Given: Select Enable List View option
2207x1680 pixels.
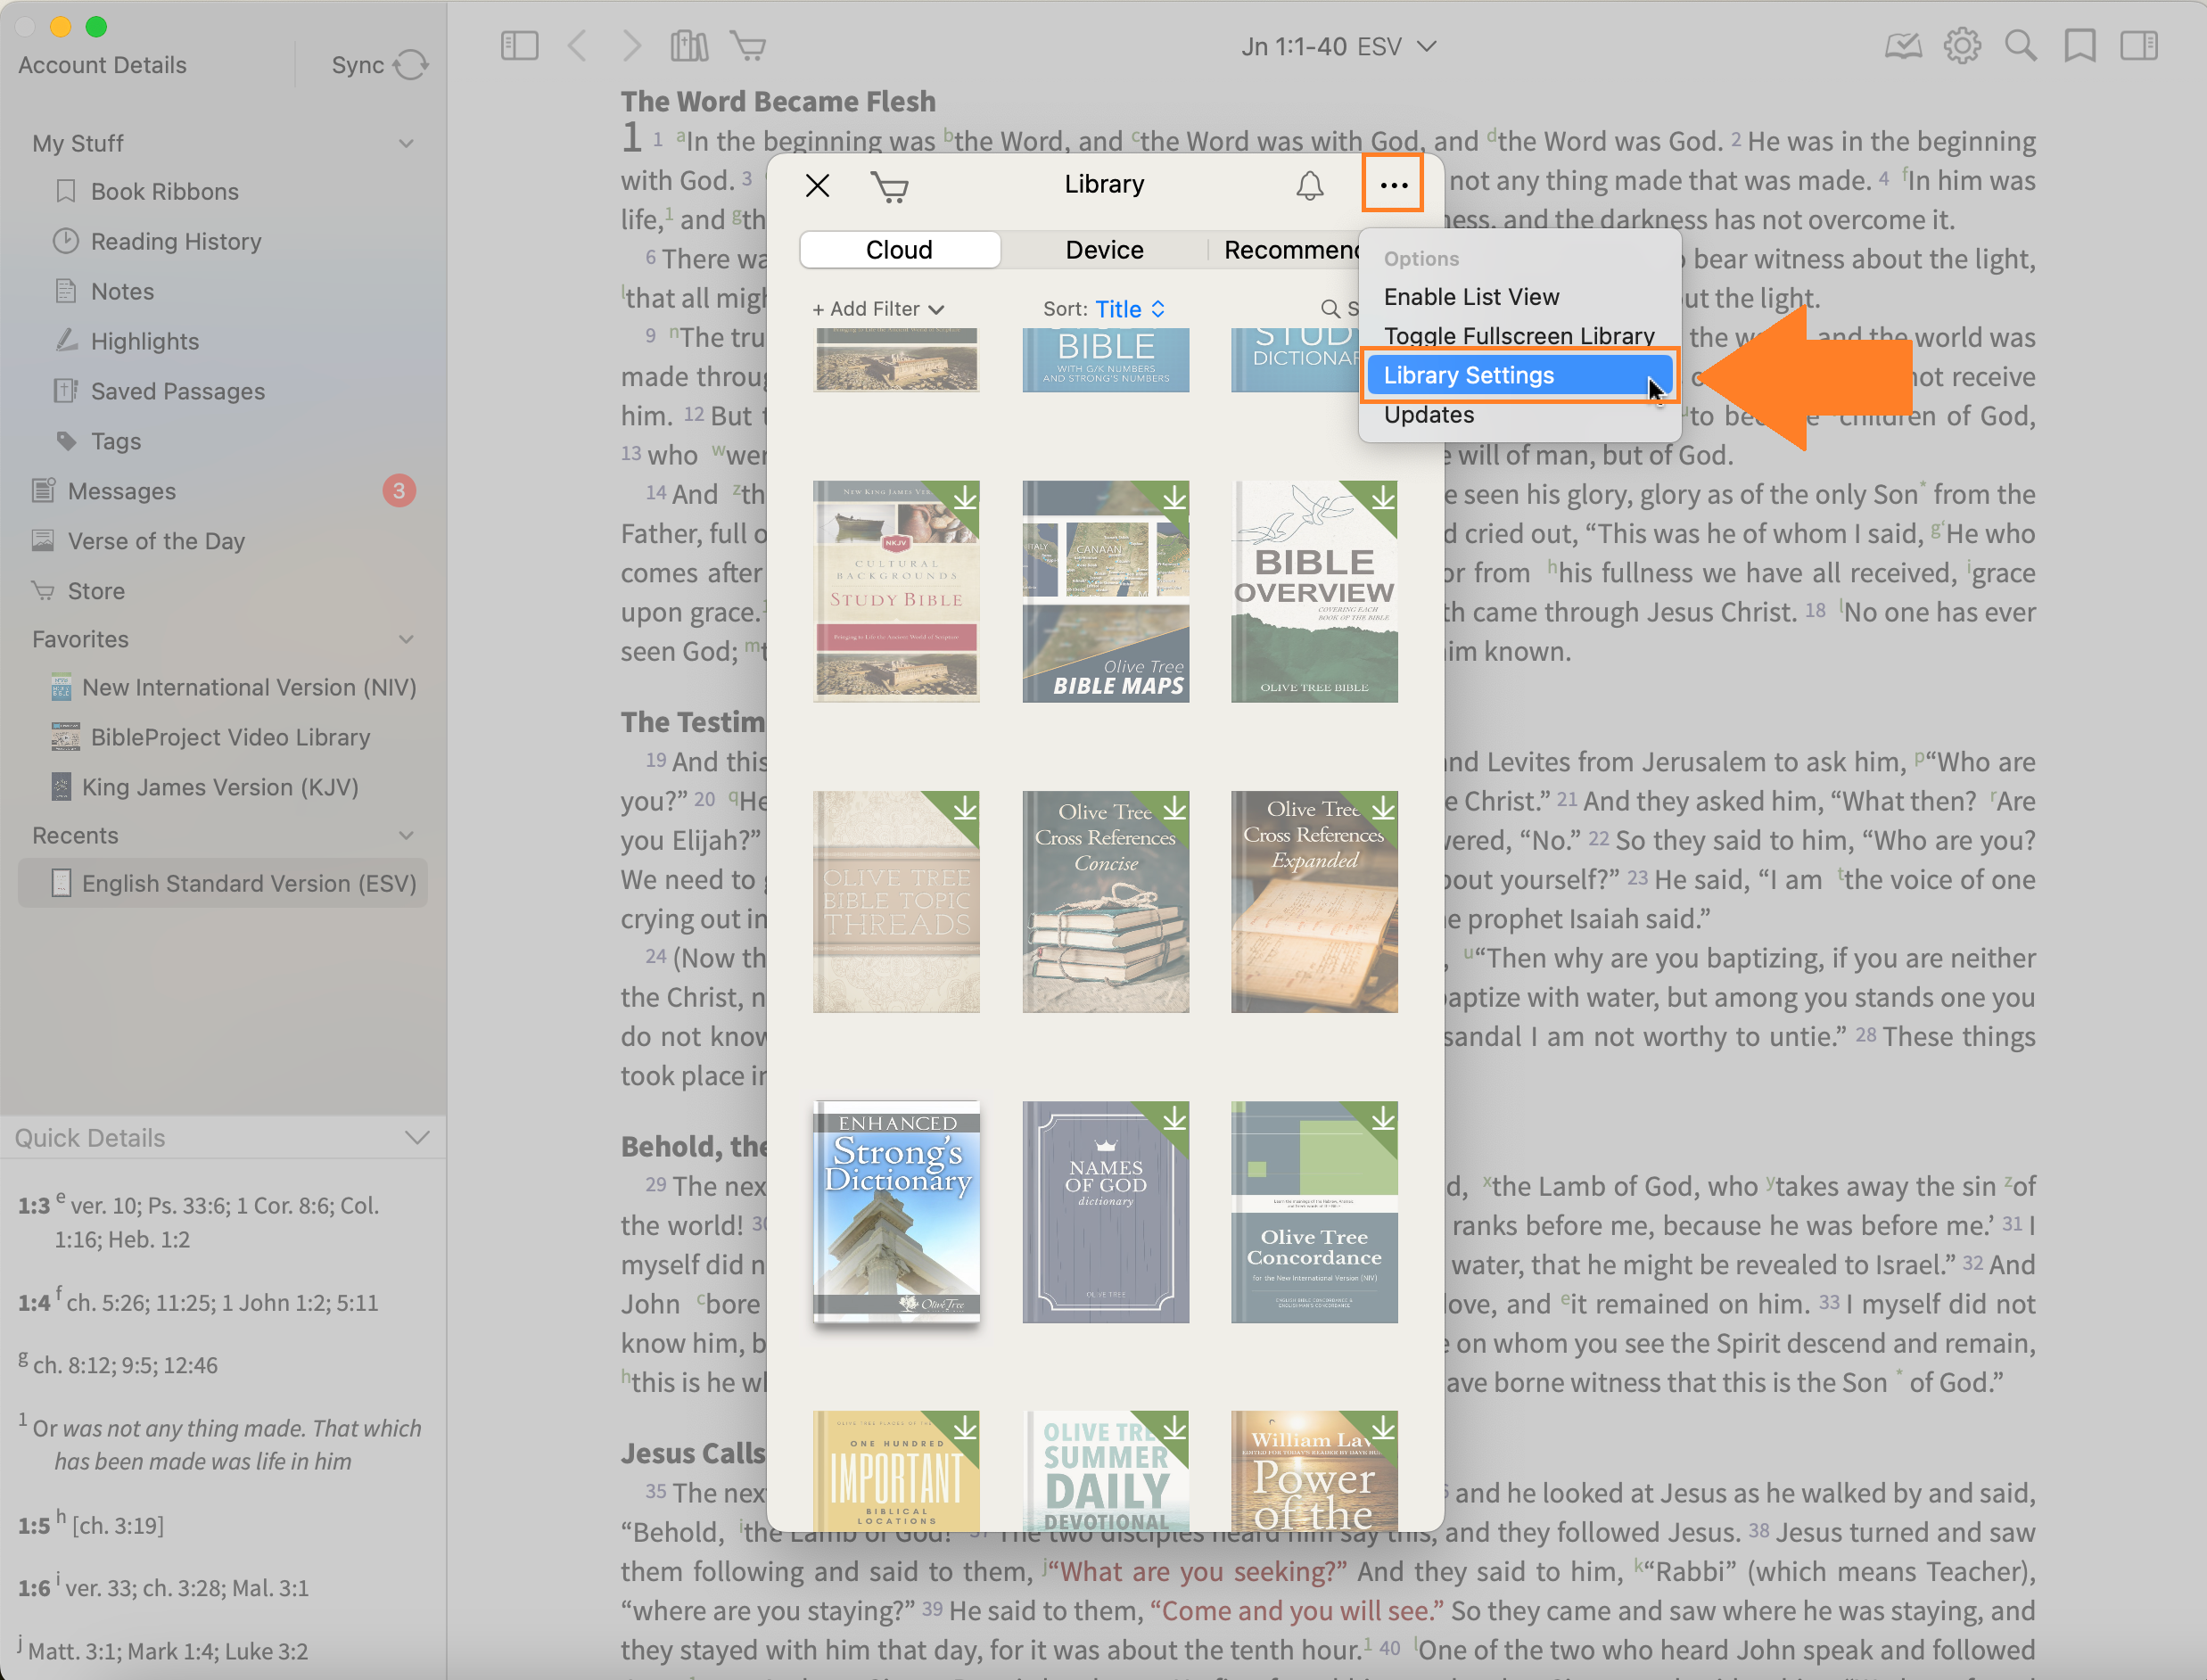Looking at the screenshot, I should [x=1470, y=297].
